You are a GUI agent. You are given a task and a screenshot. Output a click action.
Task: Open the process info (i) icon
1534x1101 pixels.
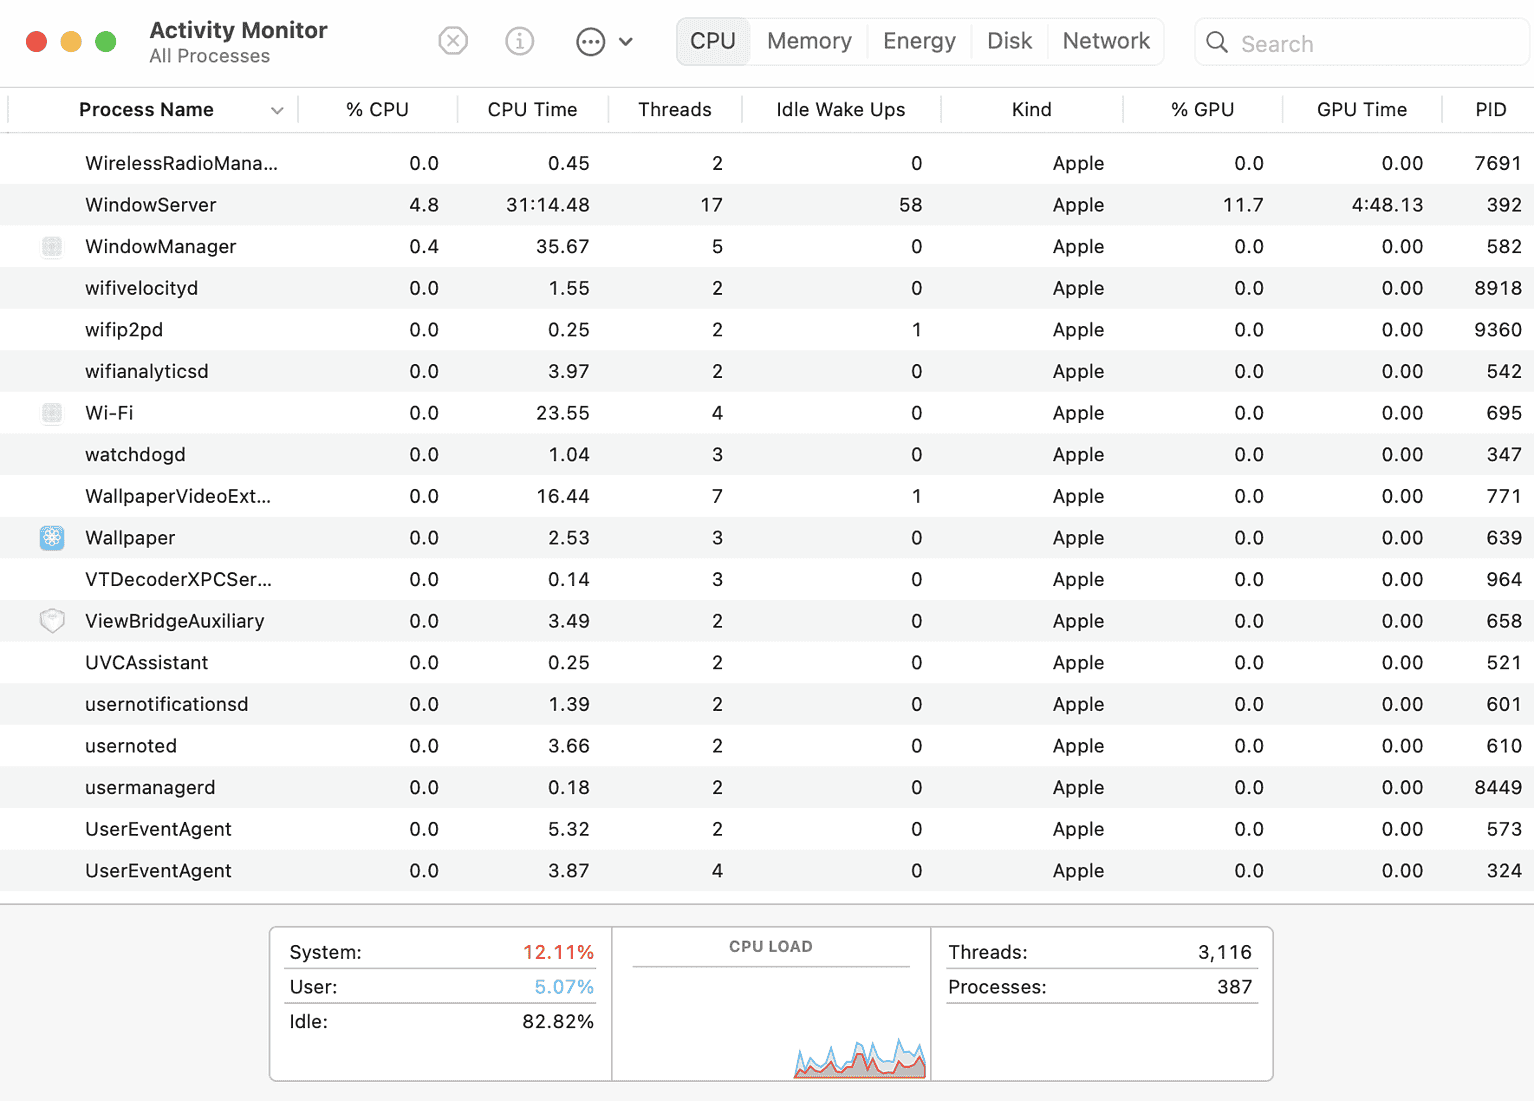tap(519, 41)
